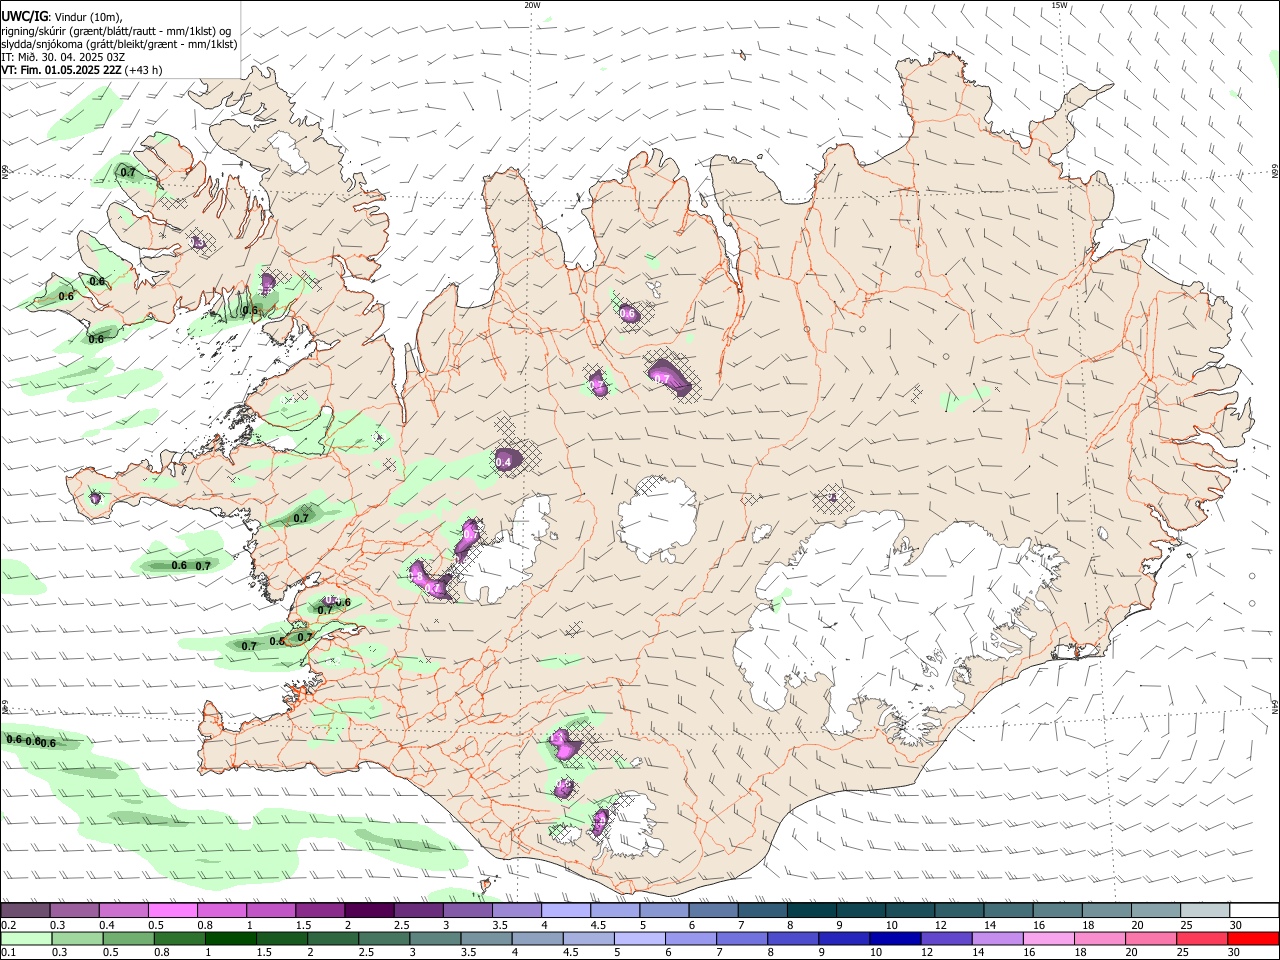Pick the white 30 swatch ending the upper legend row

pyautogui.click(x=1254, y=910)
